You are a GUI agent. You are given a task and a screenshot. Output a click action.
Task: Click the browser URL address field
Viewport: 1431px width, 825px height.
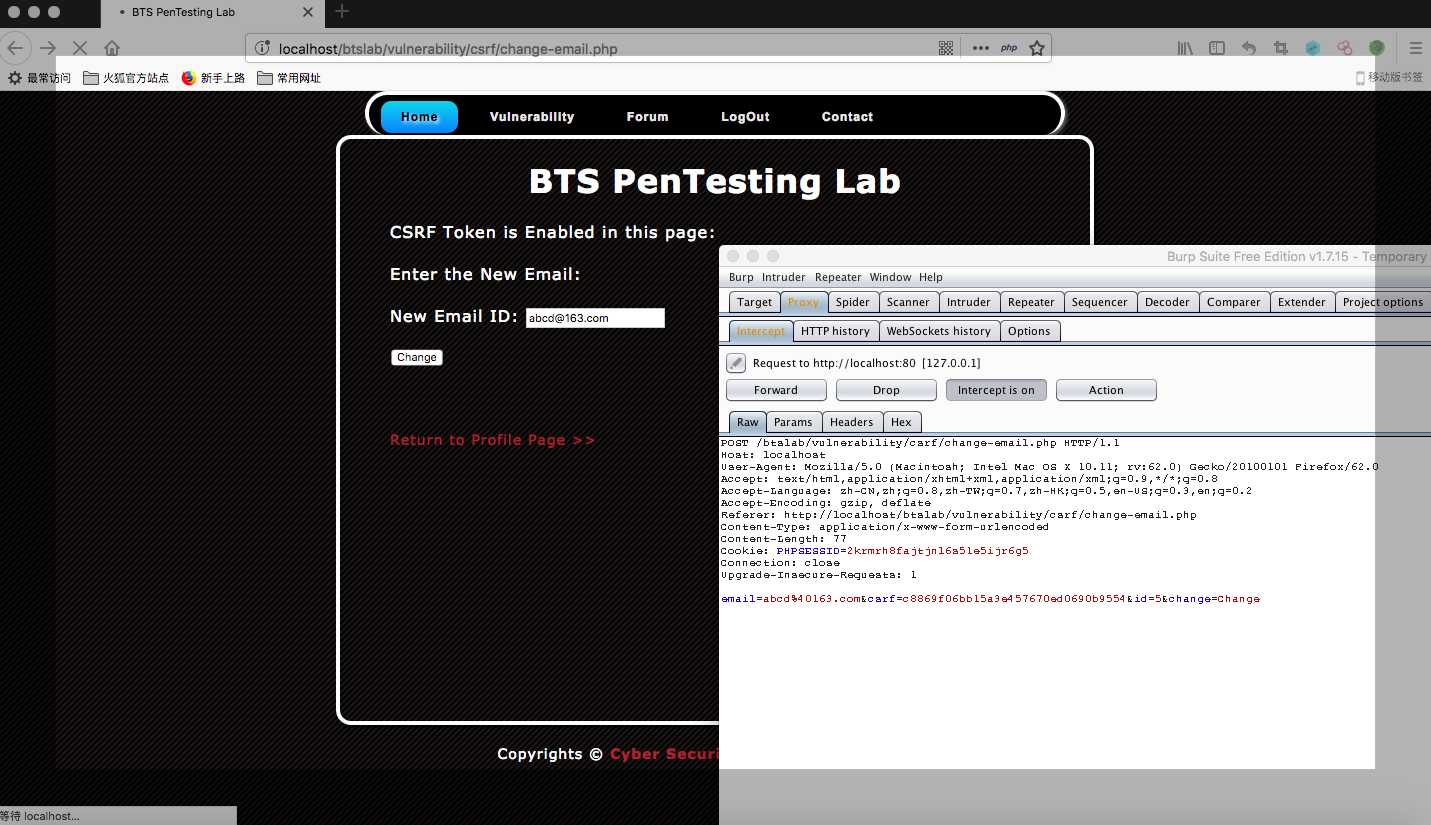click(x=600, y=48)
